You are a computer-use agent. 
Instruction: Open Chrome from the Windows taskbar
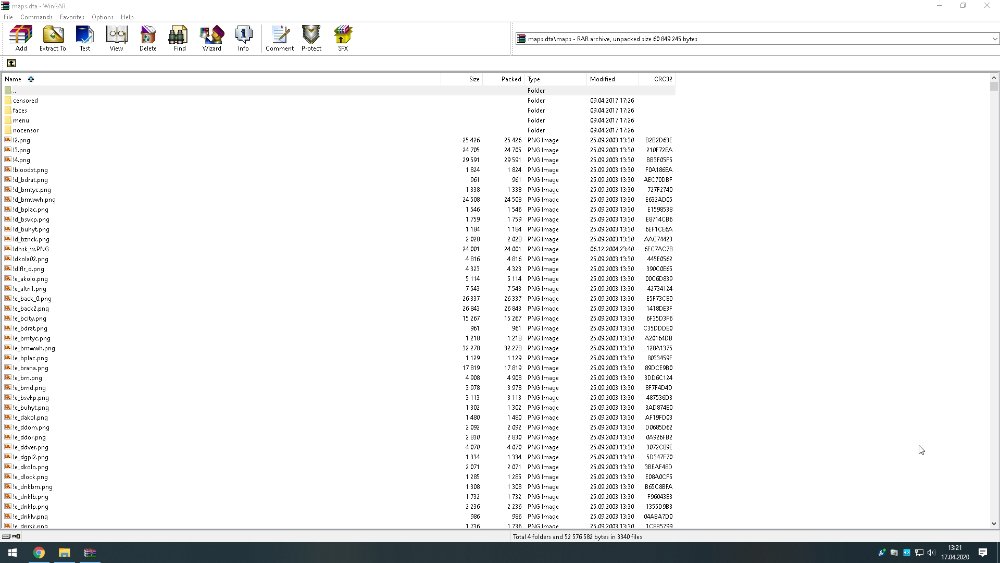pos(39,552)
